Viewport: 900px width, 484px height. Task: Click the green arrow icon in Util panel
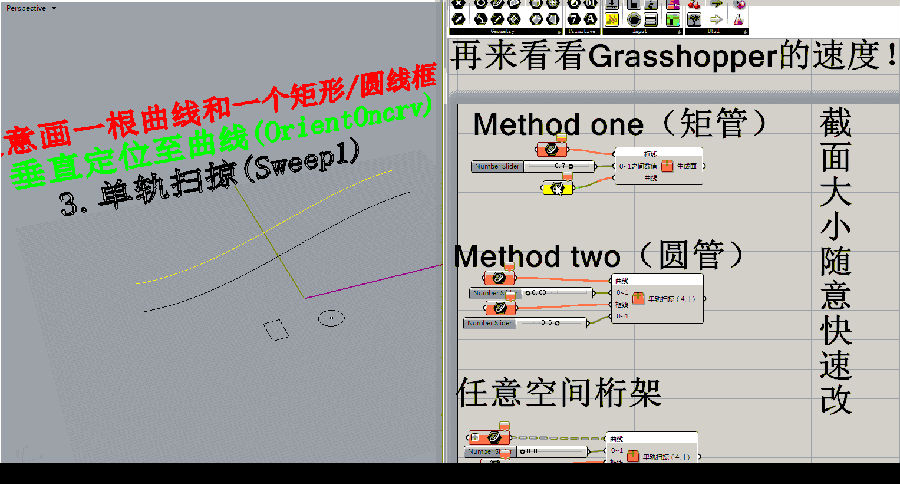716,3
